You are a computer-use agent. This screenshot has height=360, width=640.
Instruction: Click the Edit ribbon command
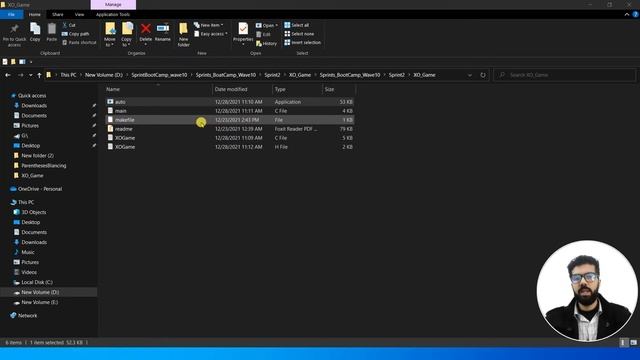(x=263, y=34)
